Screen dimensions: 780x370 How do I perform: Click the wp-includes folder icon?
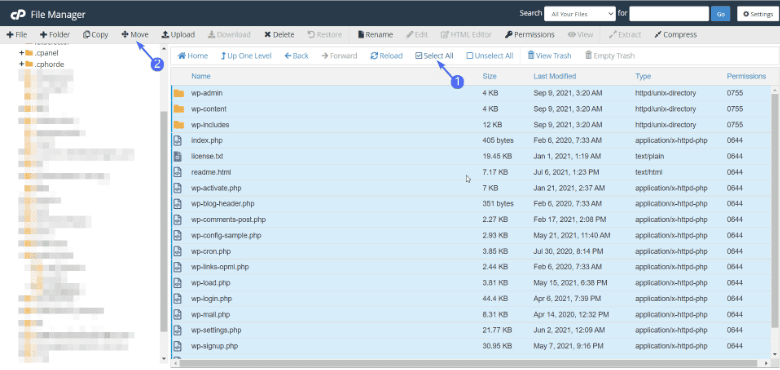179,125
